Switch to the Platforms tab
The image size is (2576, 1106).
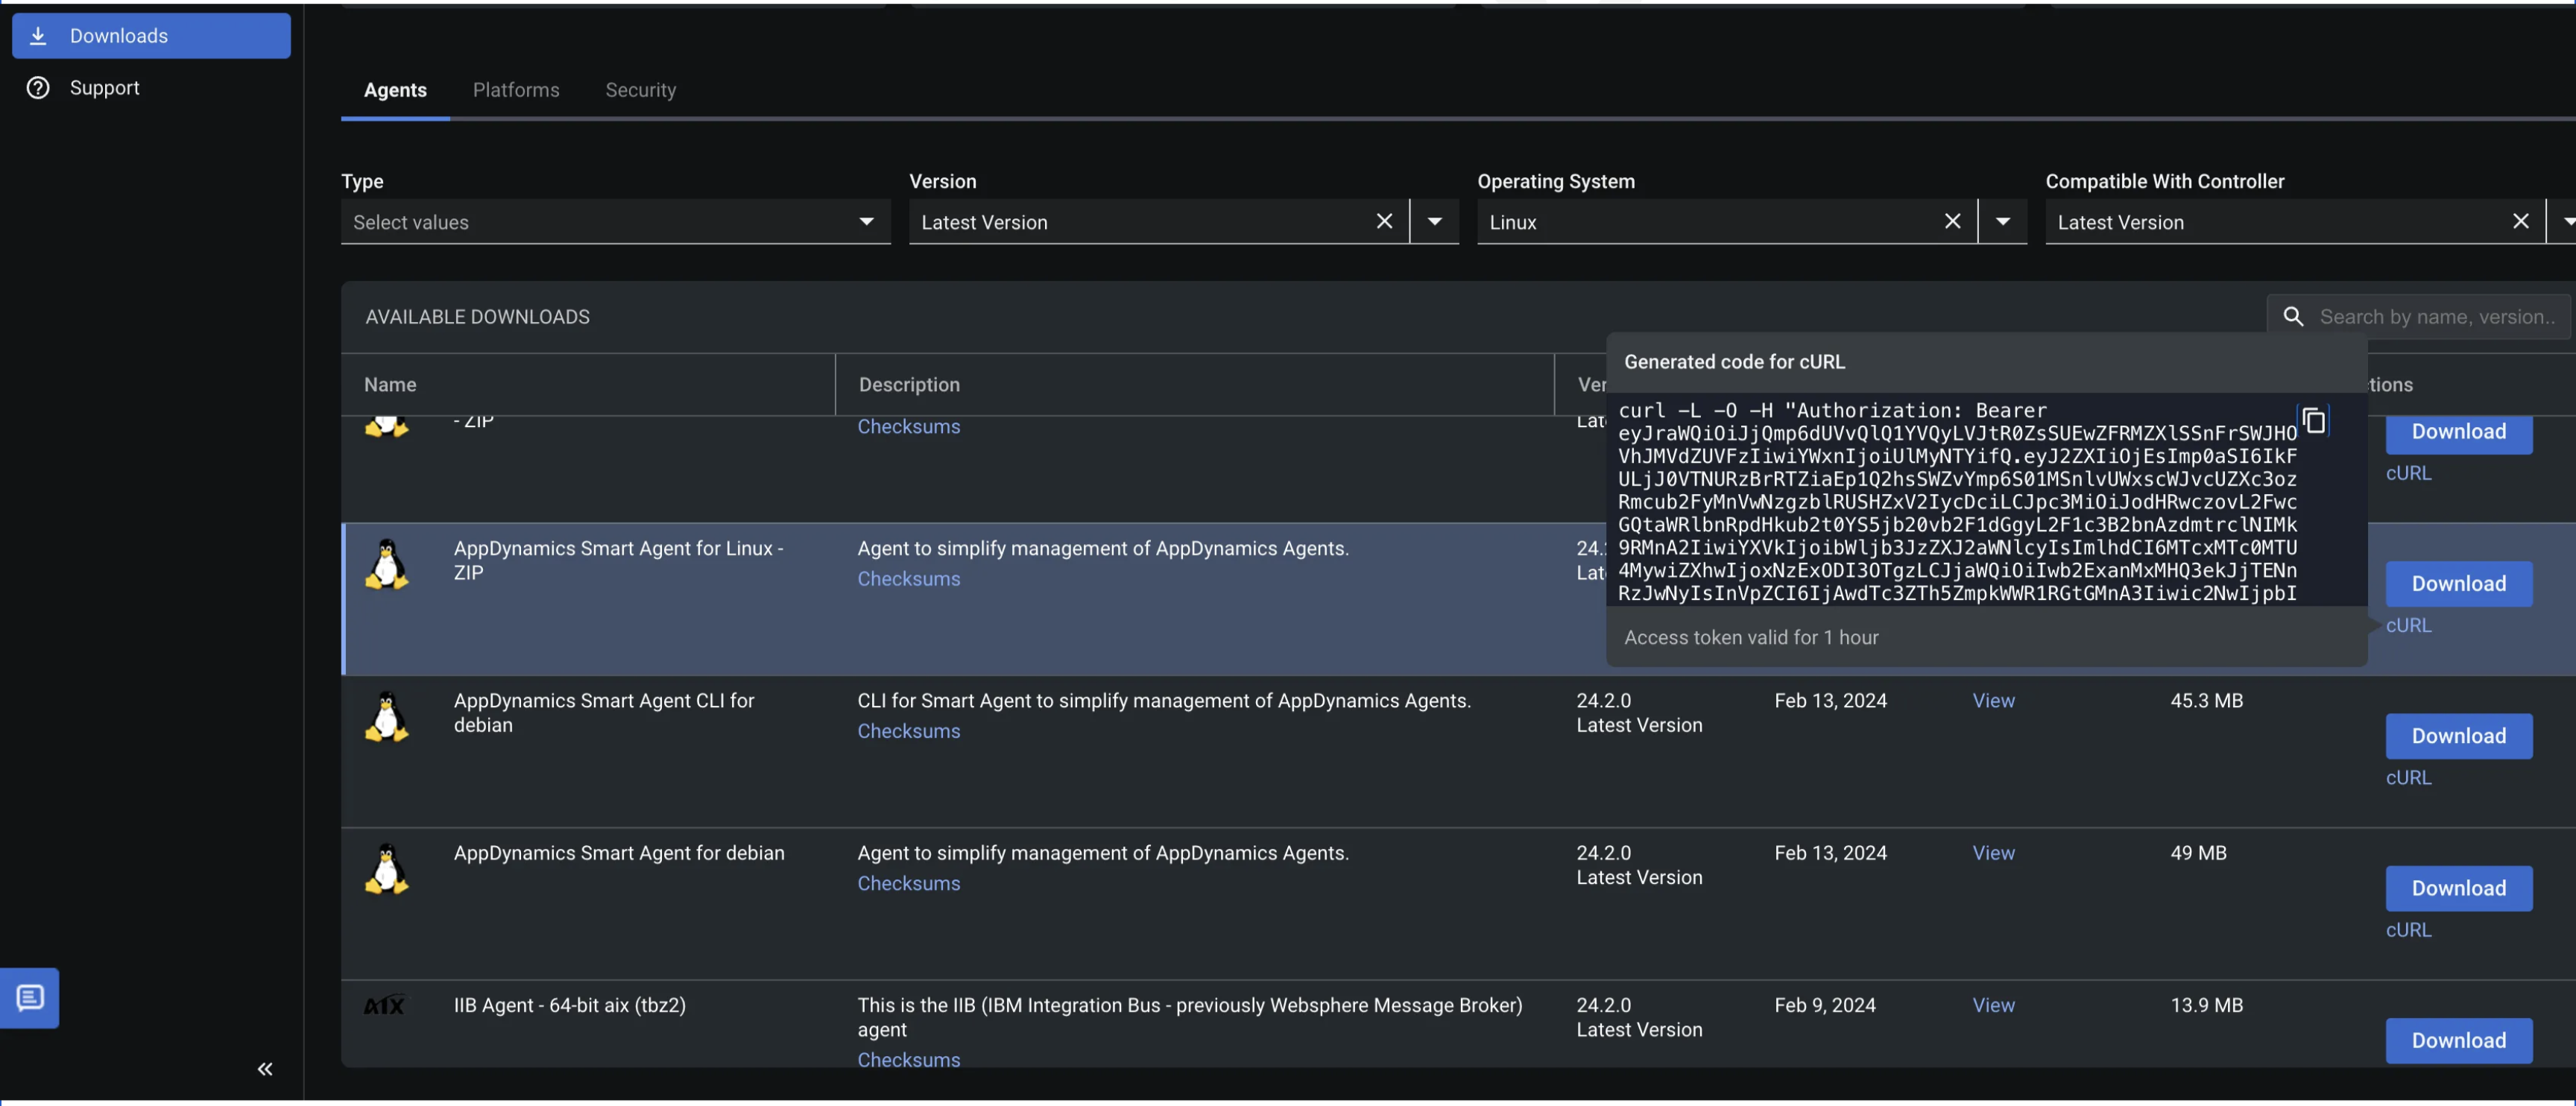click(516, 90)
